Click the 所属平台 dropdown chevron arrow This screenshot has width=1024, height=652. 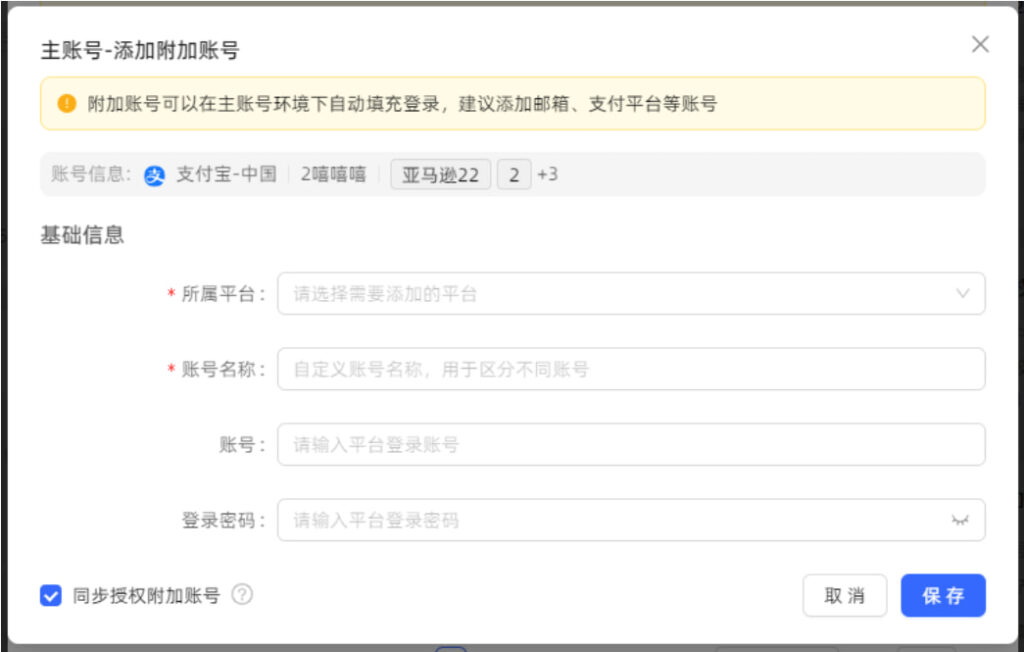coord(962,293)
